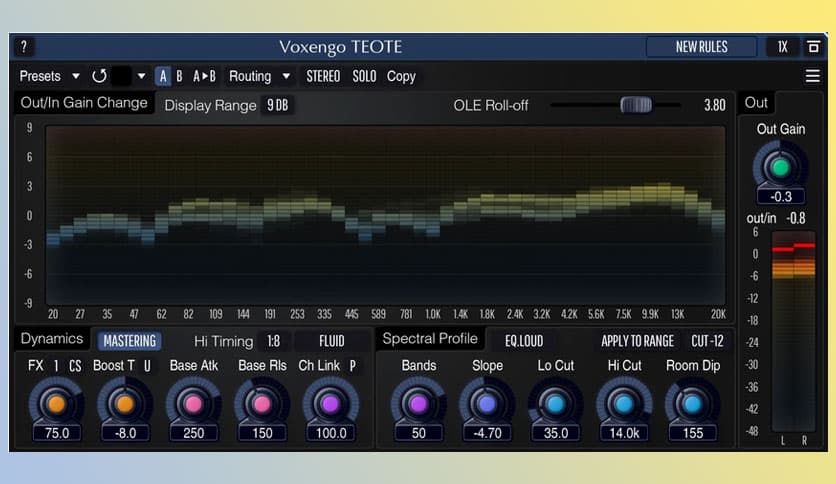Select the Out/In Gain Change tab
The image size is (836, 484).
tap(84, 102)
